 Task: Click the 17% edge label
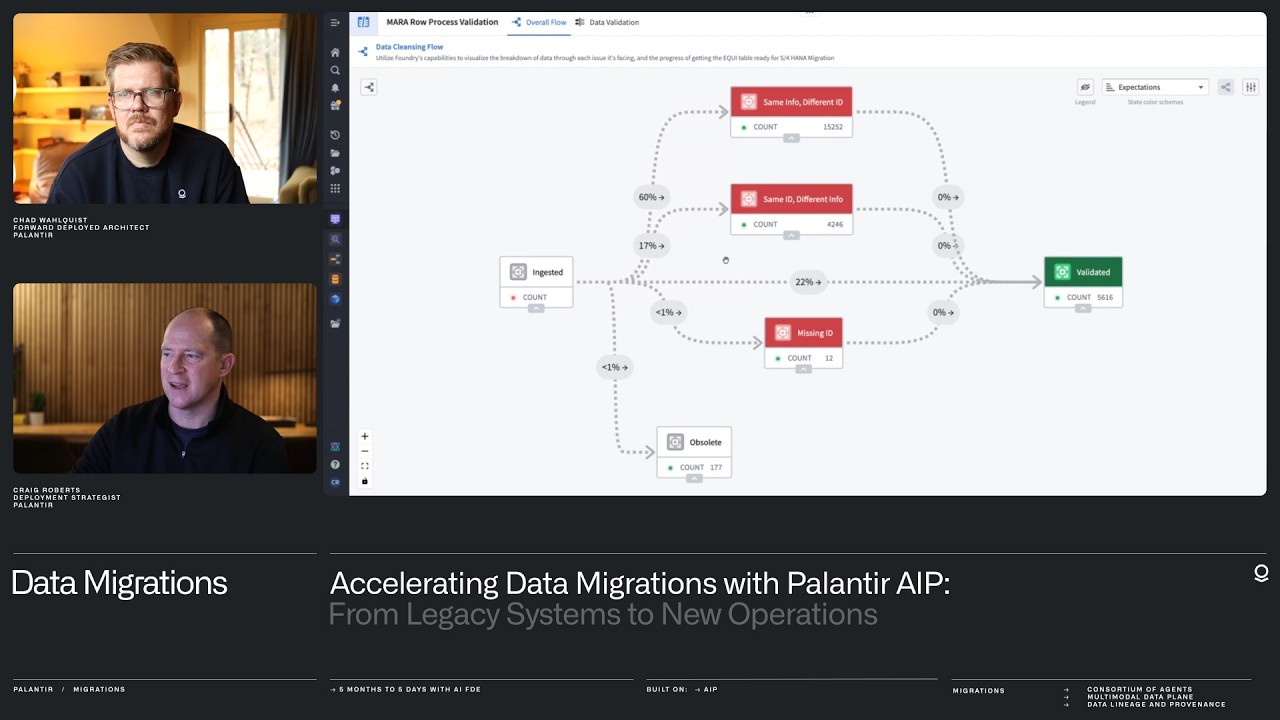point(651,246)
